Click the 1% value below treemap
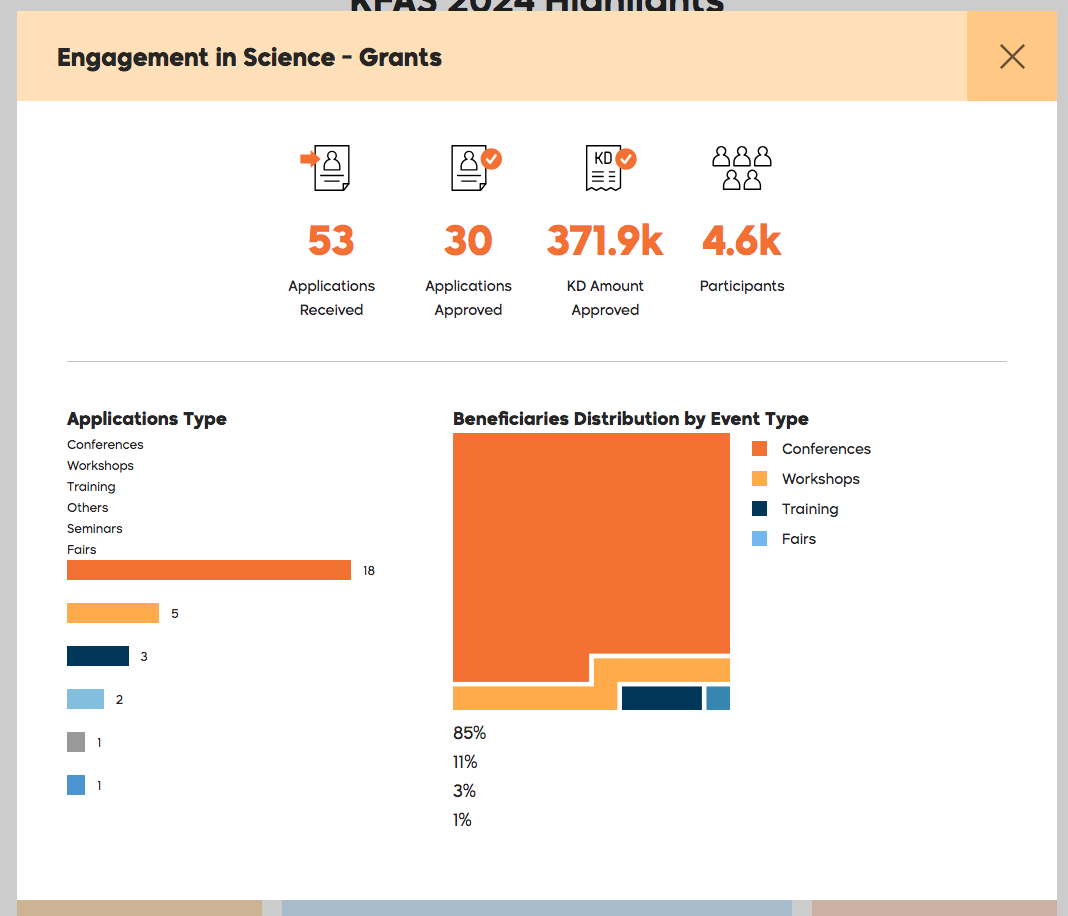Screen dimensions: 1068x916 tap(462, 820)
